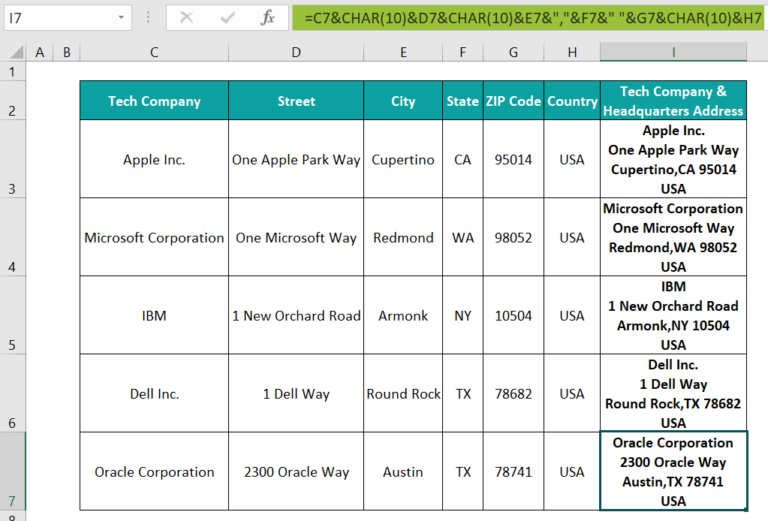This screenshot has width=768, height=521.
Task: Click in the formula bar text
Action: (529, 18)
